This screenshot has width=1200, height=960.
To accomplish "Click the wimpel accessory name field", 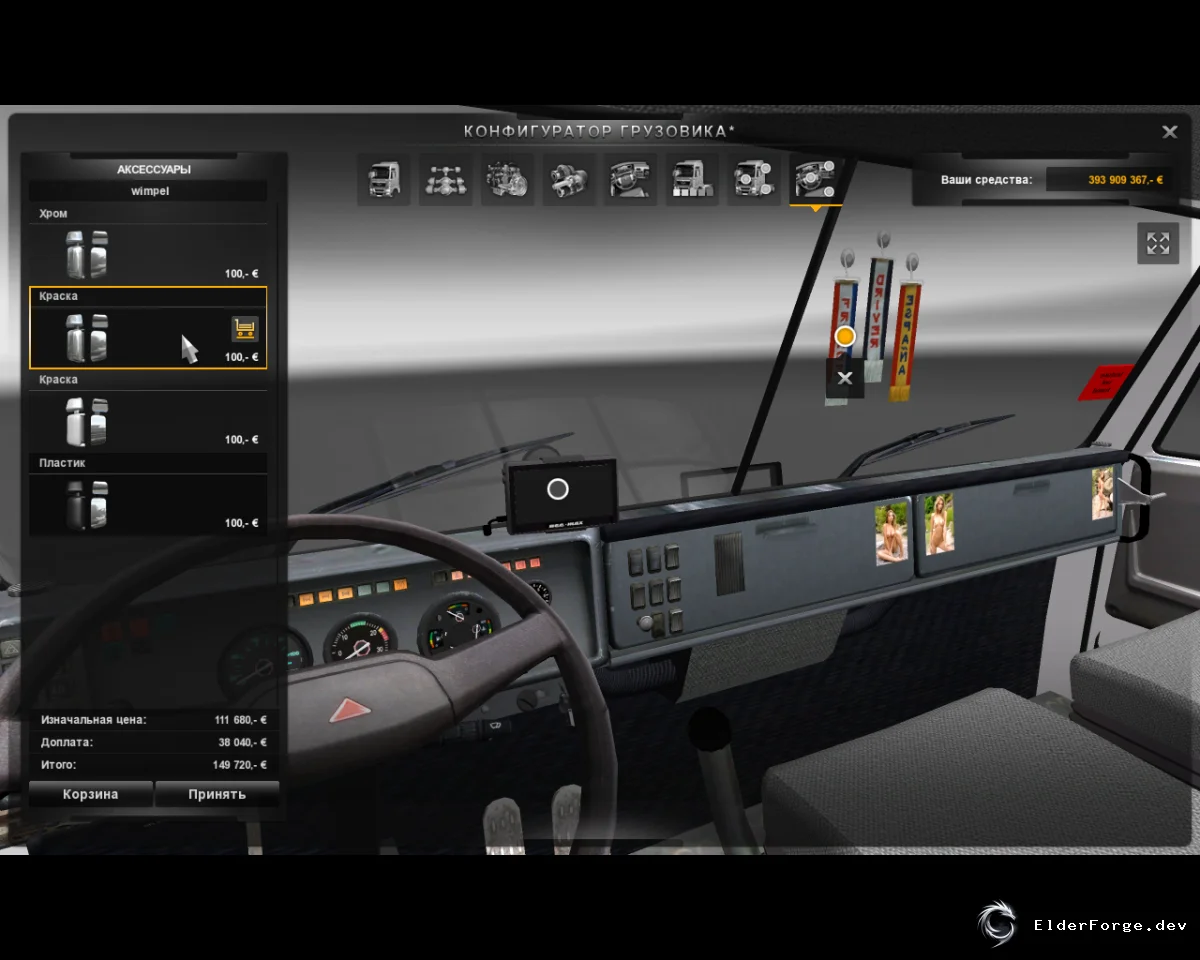I will (148, 191).
